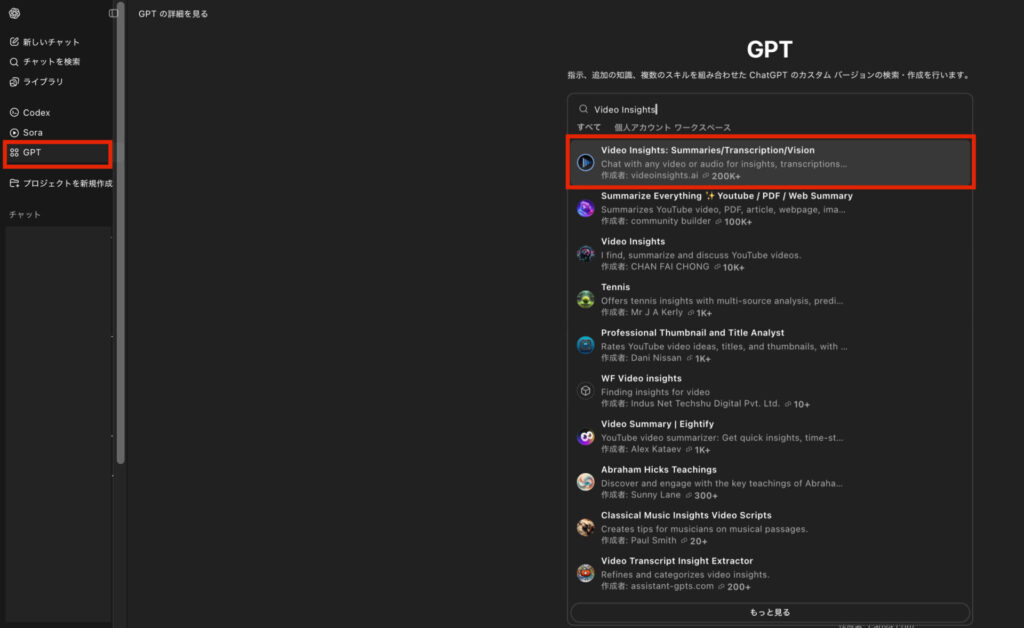Click the ChatGPT logo icon
The width and height of the screenshot is (1024, 628).
[14, 13]
